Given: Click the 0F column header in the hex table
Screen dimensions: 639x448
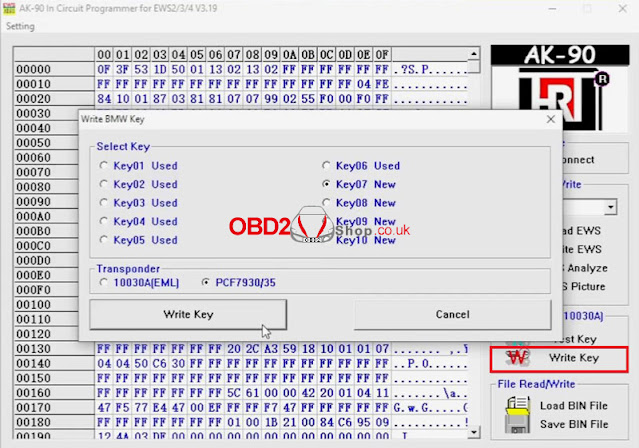Looking at the screenshot, I should pyautogui.click(x=382, y=54).
